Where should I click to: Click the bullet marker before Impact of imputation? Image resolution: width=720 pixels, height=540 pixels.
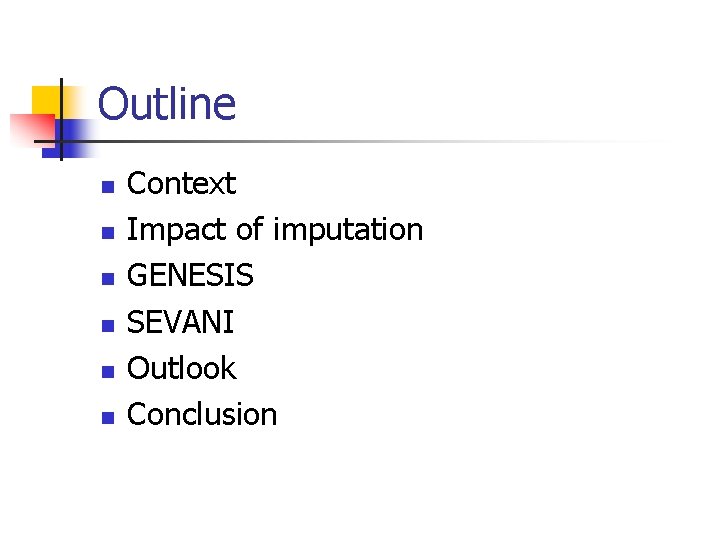click(x=108, y=233)
